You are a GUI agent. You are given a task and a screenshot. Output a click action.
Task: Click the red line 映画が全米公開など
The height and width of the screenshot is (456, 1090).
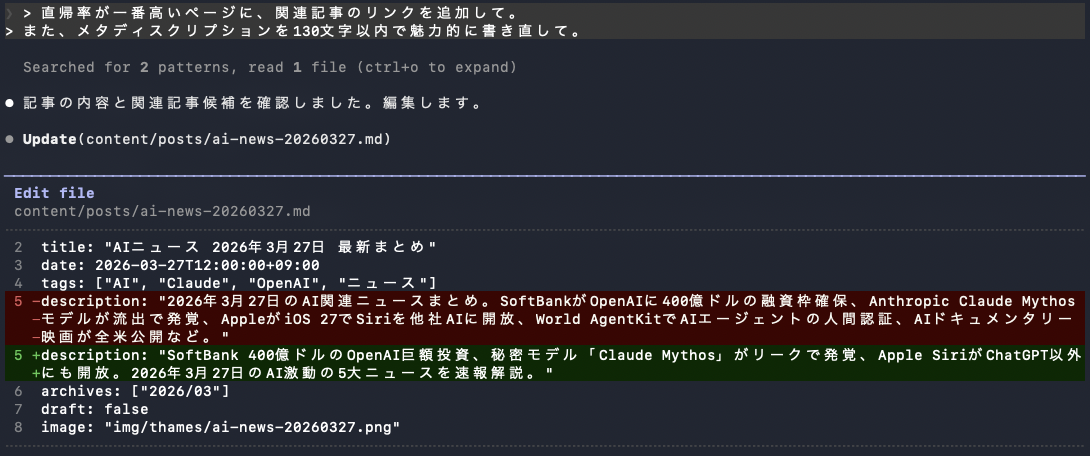point(545,338)
